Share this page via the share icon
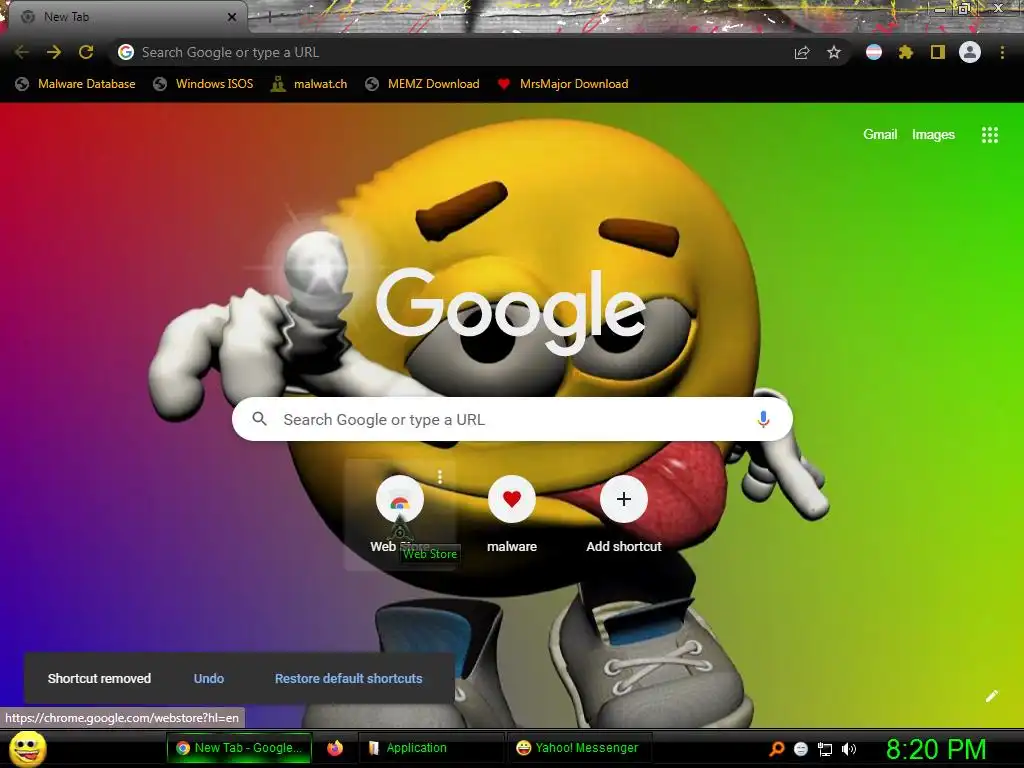1024x768 pixels. coord(802,52)
